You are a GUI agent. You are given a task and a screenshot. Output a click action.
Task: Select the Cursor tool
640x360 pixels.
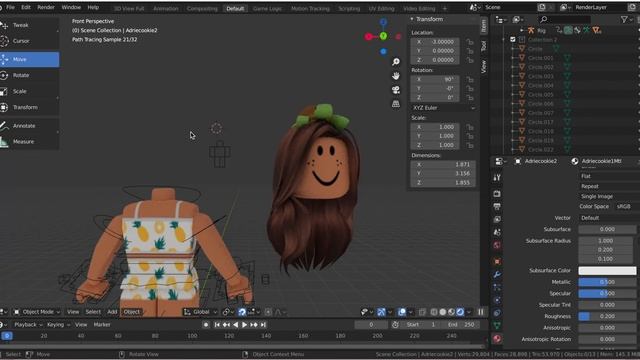[29, 41]
